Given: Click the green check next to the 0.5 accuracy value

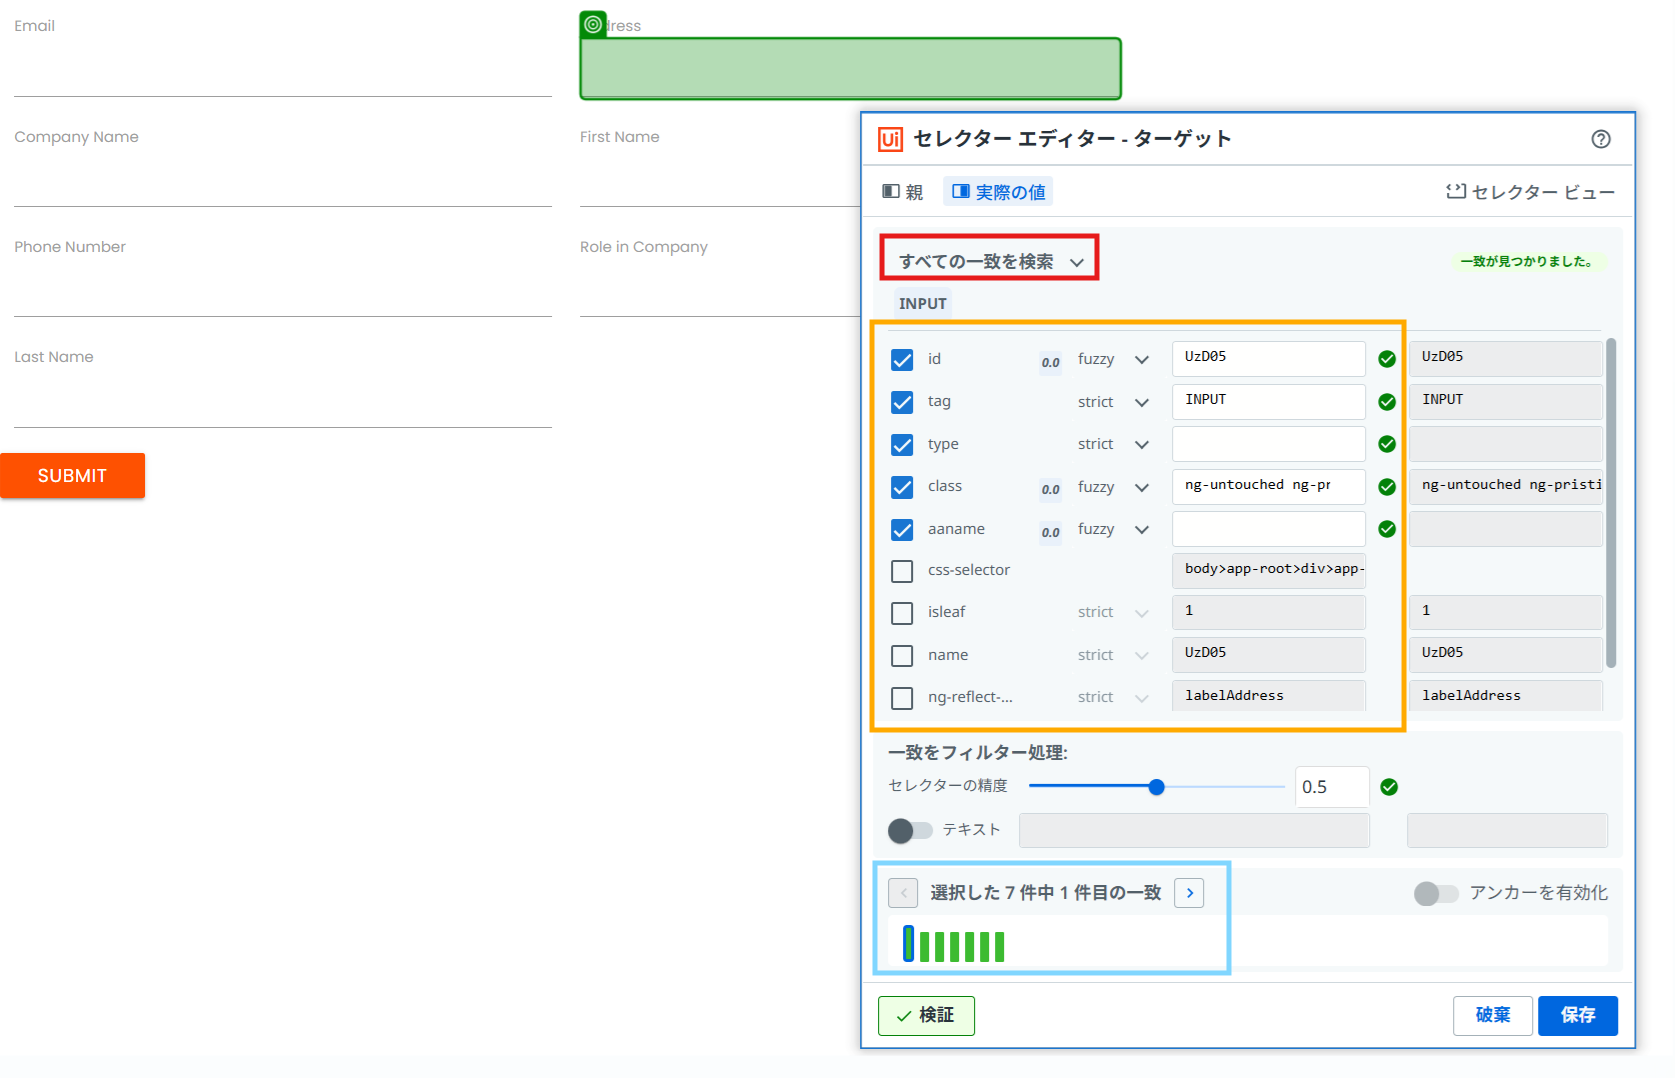Looking at the screenshot, I should (x=1389, y=787).
